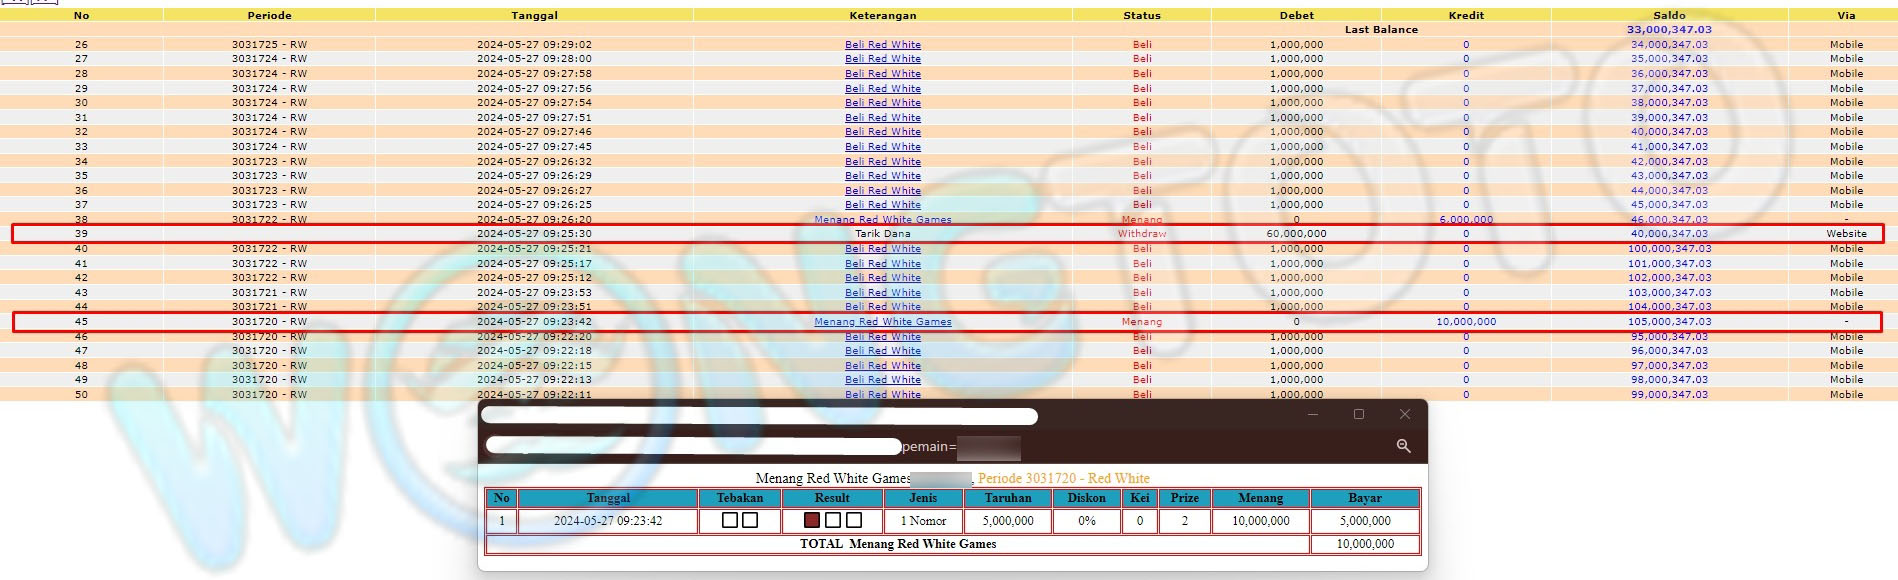Open Menang Red White Games link, row 45

(882, 322)
